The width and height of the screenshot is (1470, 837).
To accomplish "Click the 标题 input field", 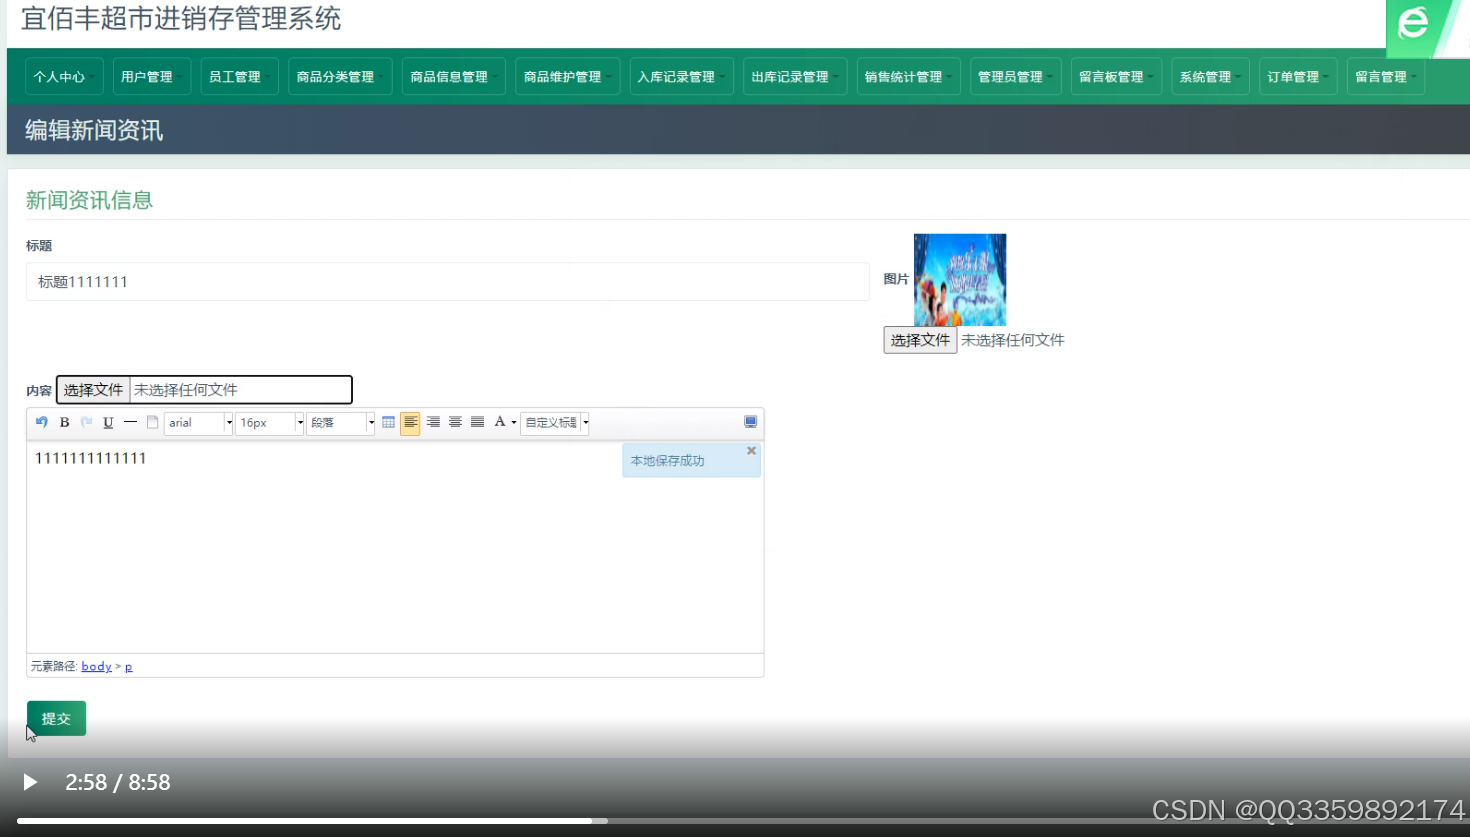I will click(x=448, y=282).
